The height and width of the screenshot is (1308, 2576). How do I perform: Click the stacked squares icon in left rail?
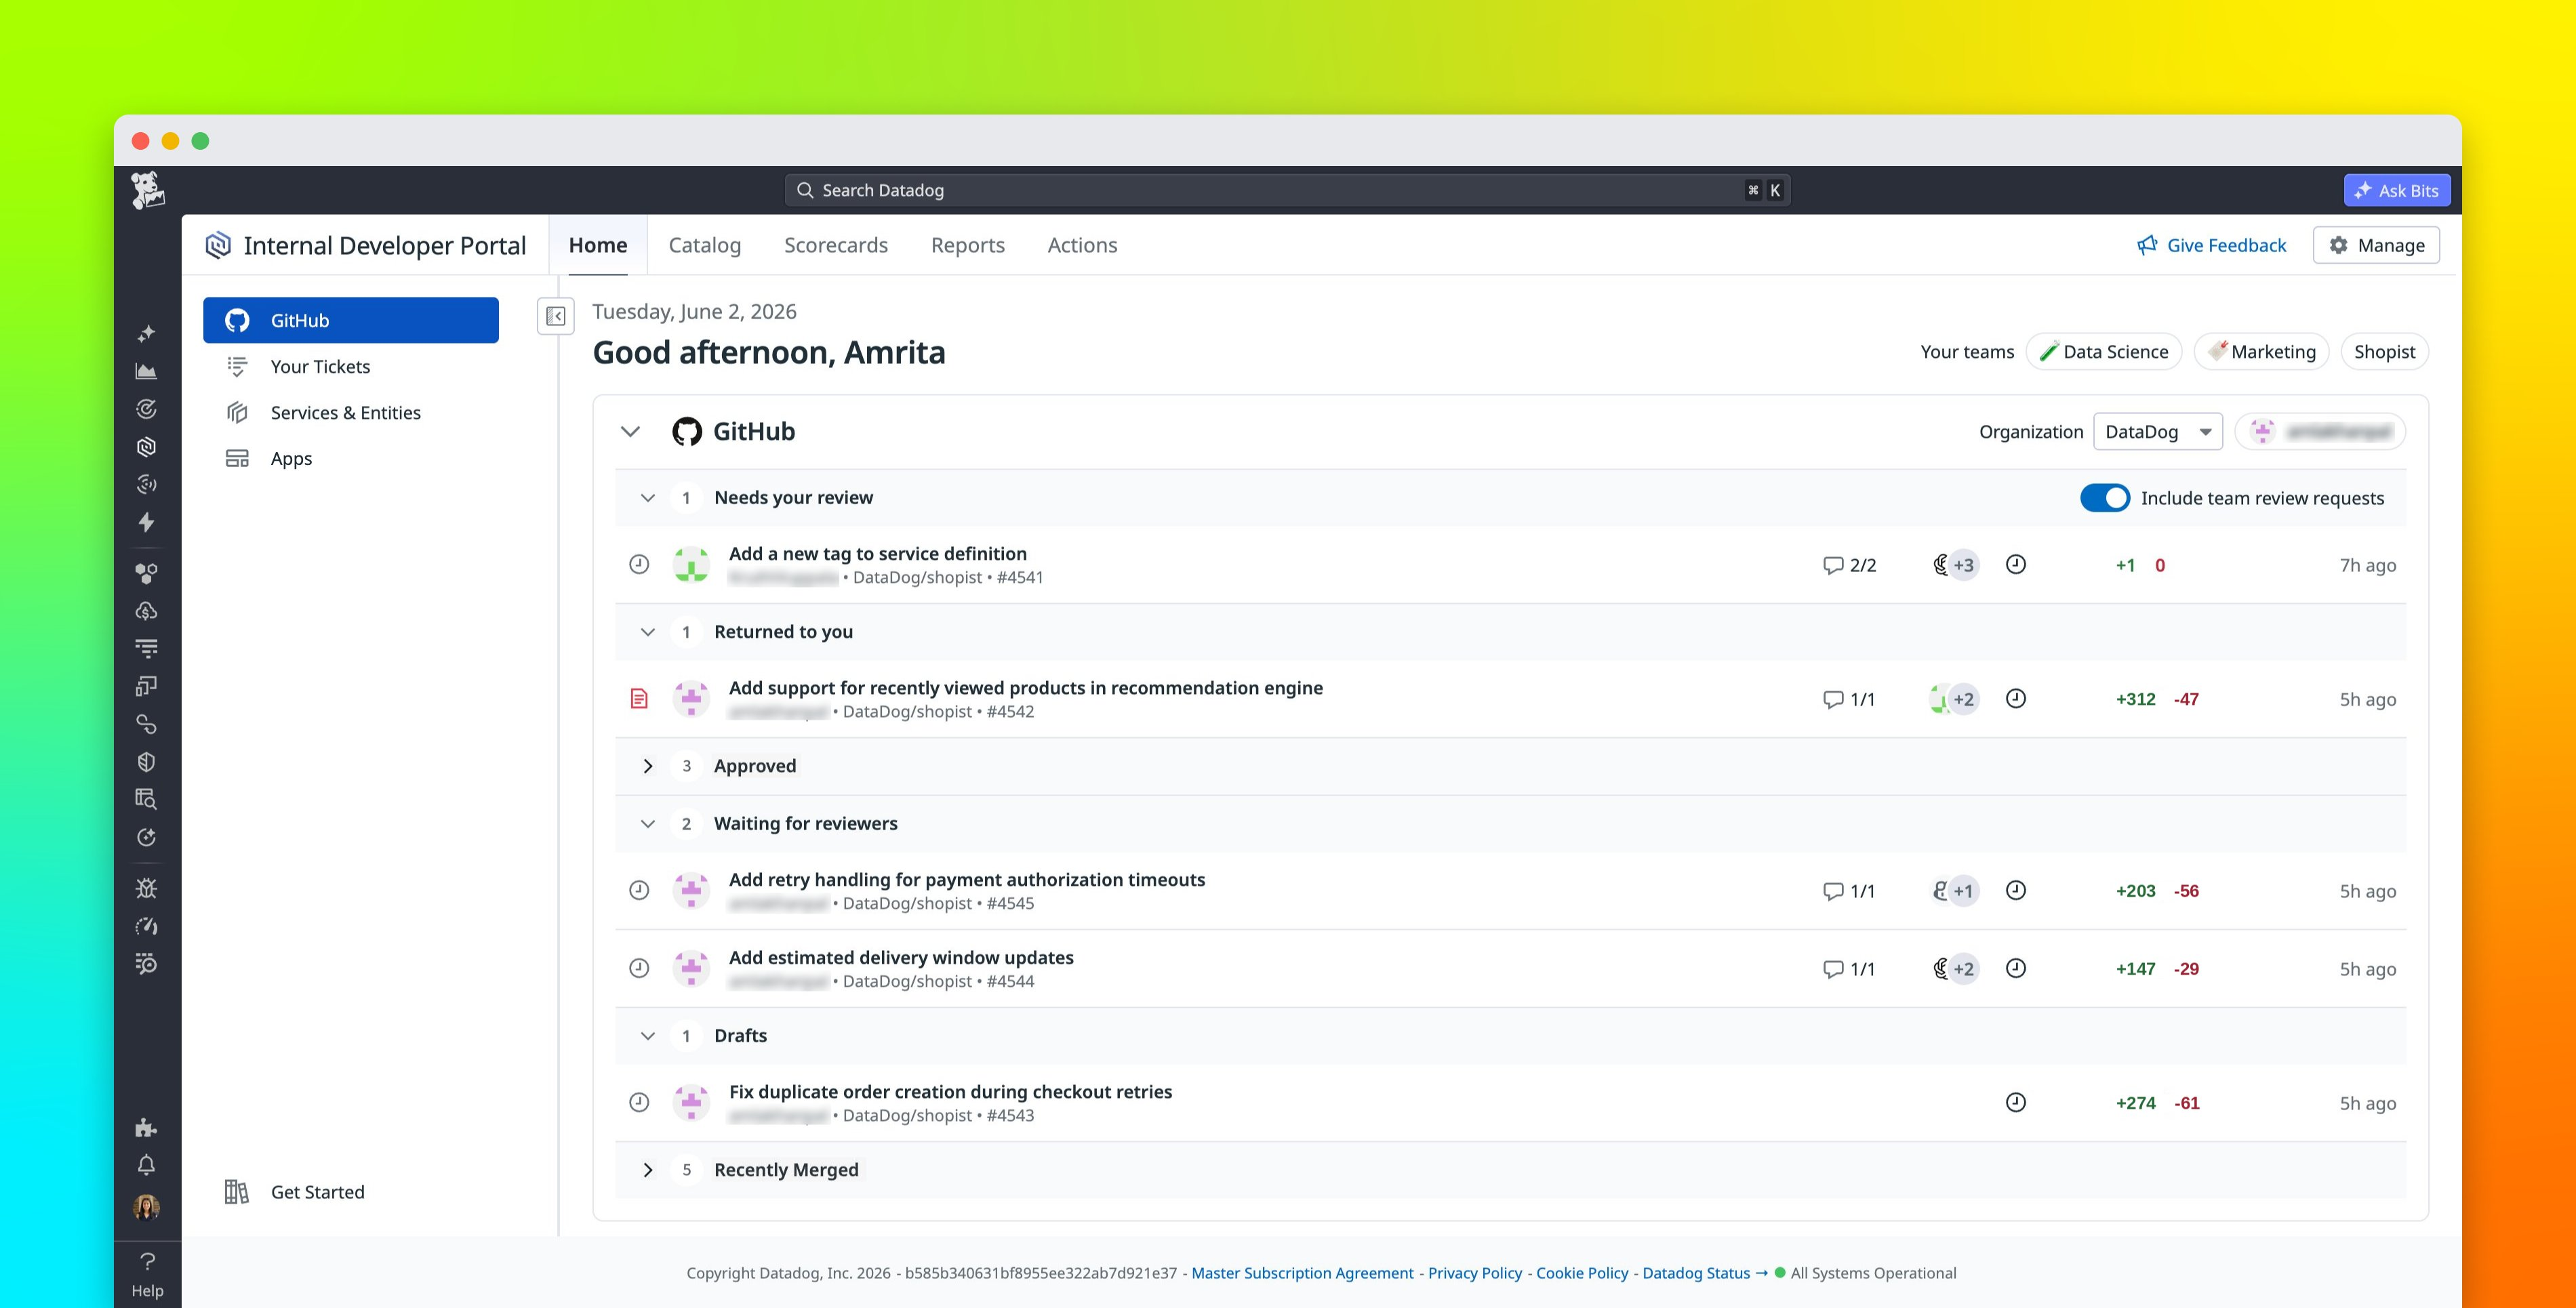[147, 686]
